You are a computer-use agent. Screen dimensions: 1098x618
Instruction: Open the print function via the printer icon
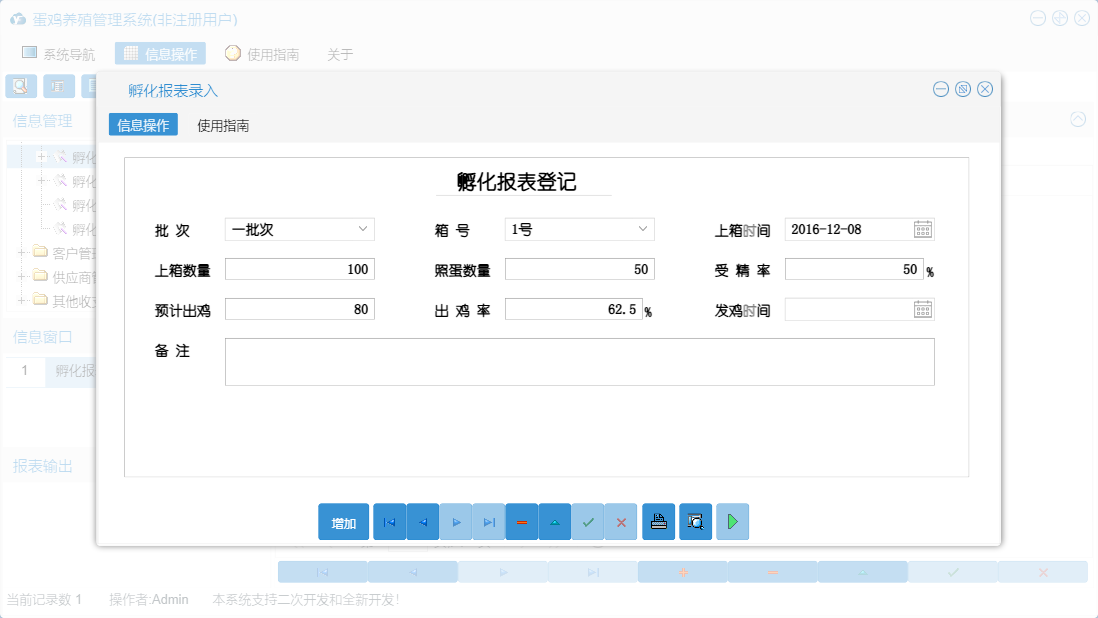coord(658,521)
